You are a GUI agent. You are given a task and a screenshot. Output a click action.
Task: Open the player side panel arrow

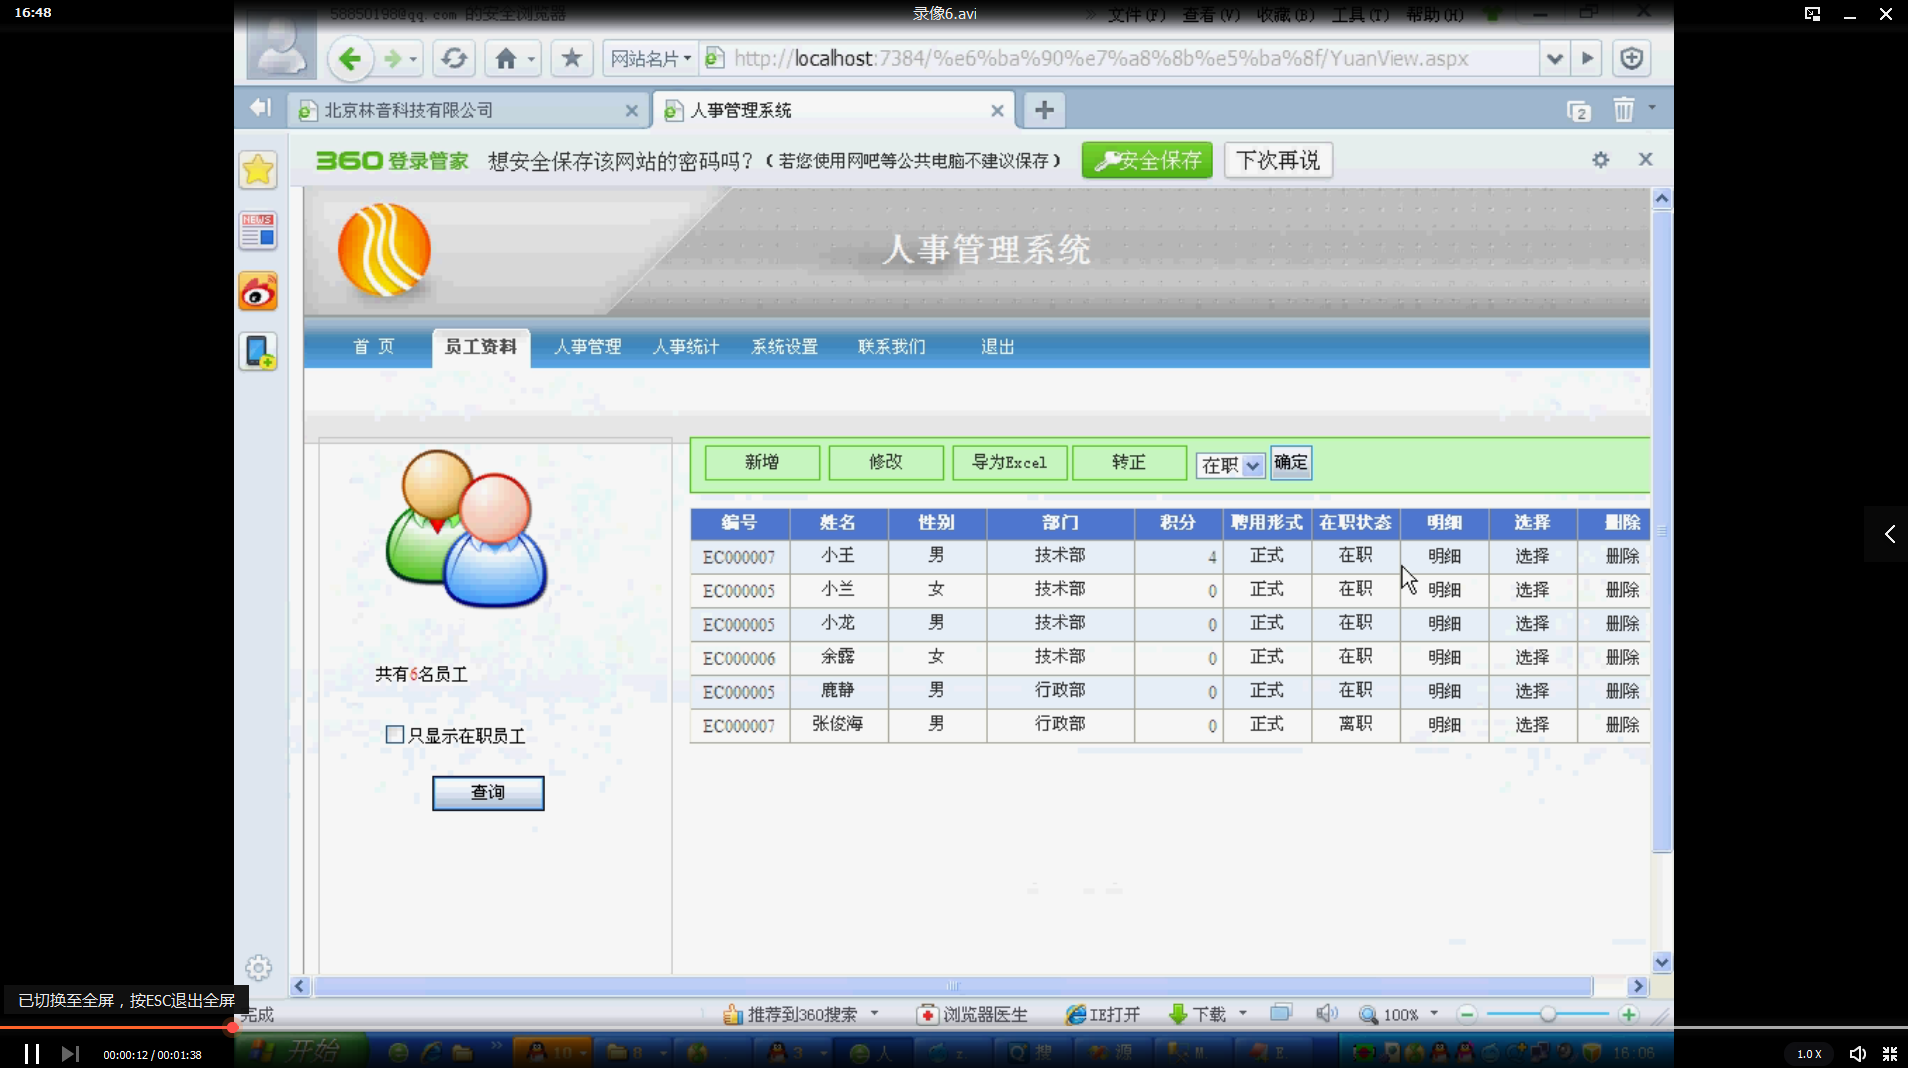[x=1889, y=534]
